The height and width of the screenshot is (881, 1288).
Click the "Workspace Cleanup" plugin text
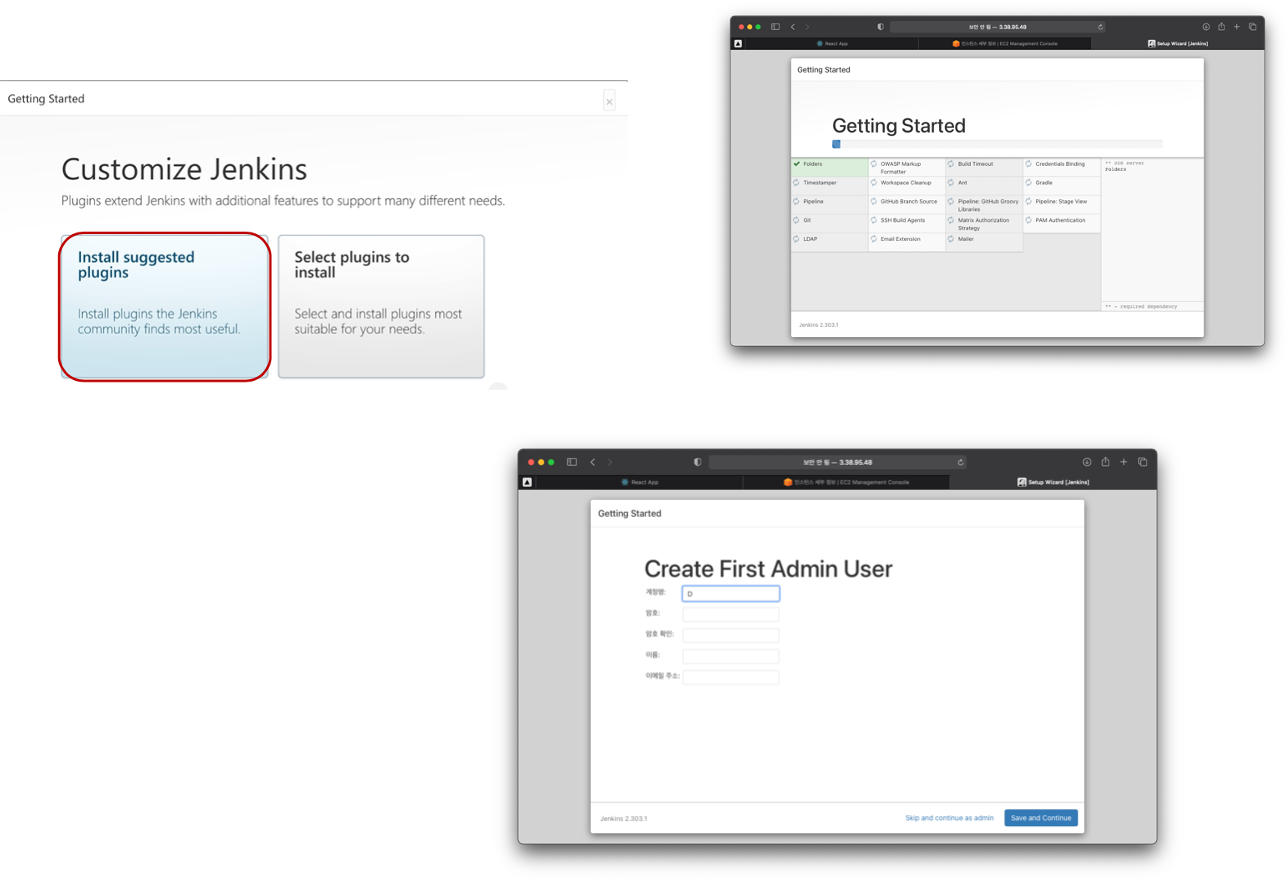[906, 183]
